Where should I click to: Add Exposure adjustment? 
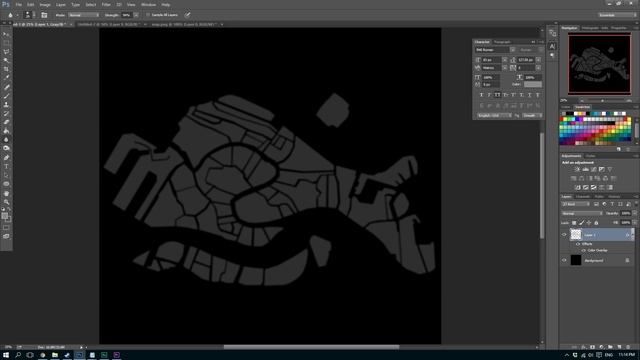[602, 169]
